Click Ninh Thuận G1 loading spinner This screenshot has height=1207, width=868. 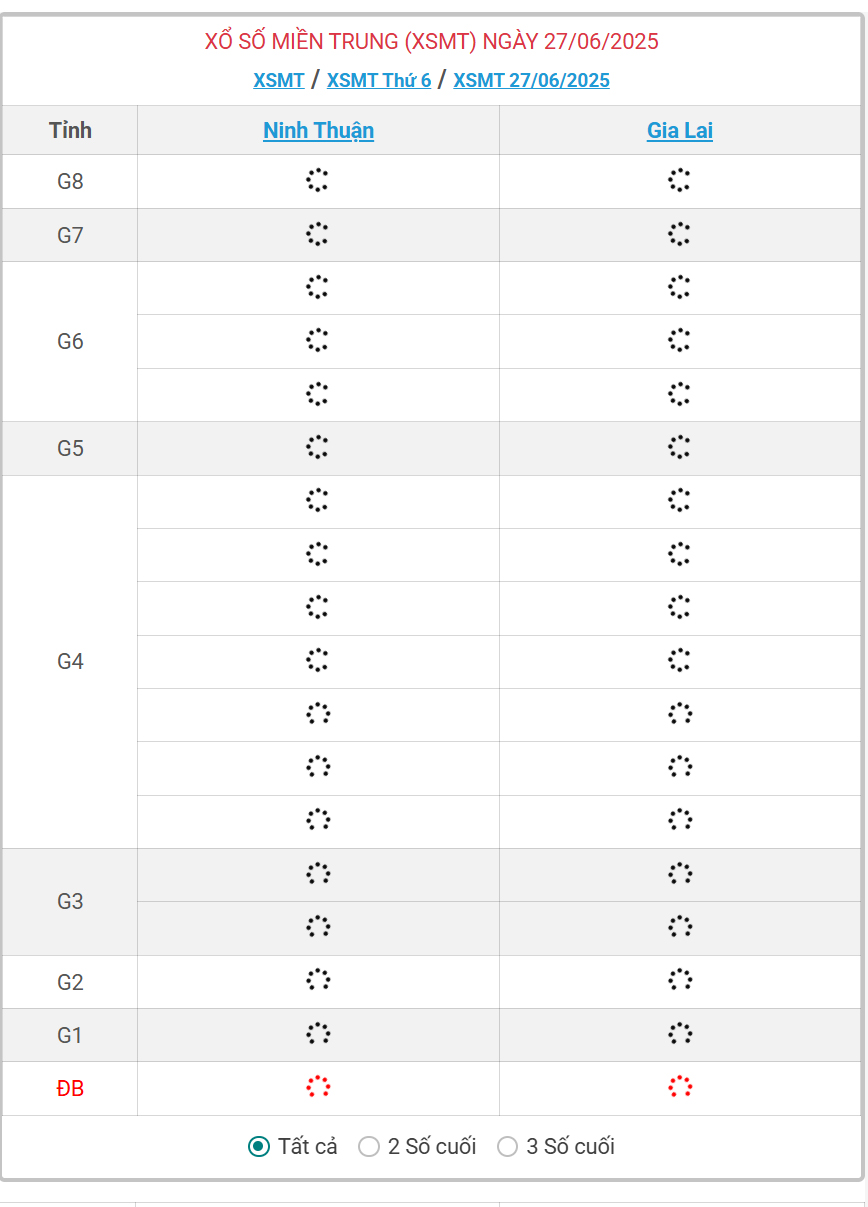[x=318, y=1034]
